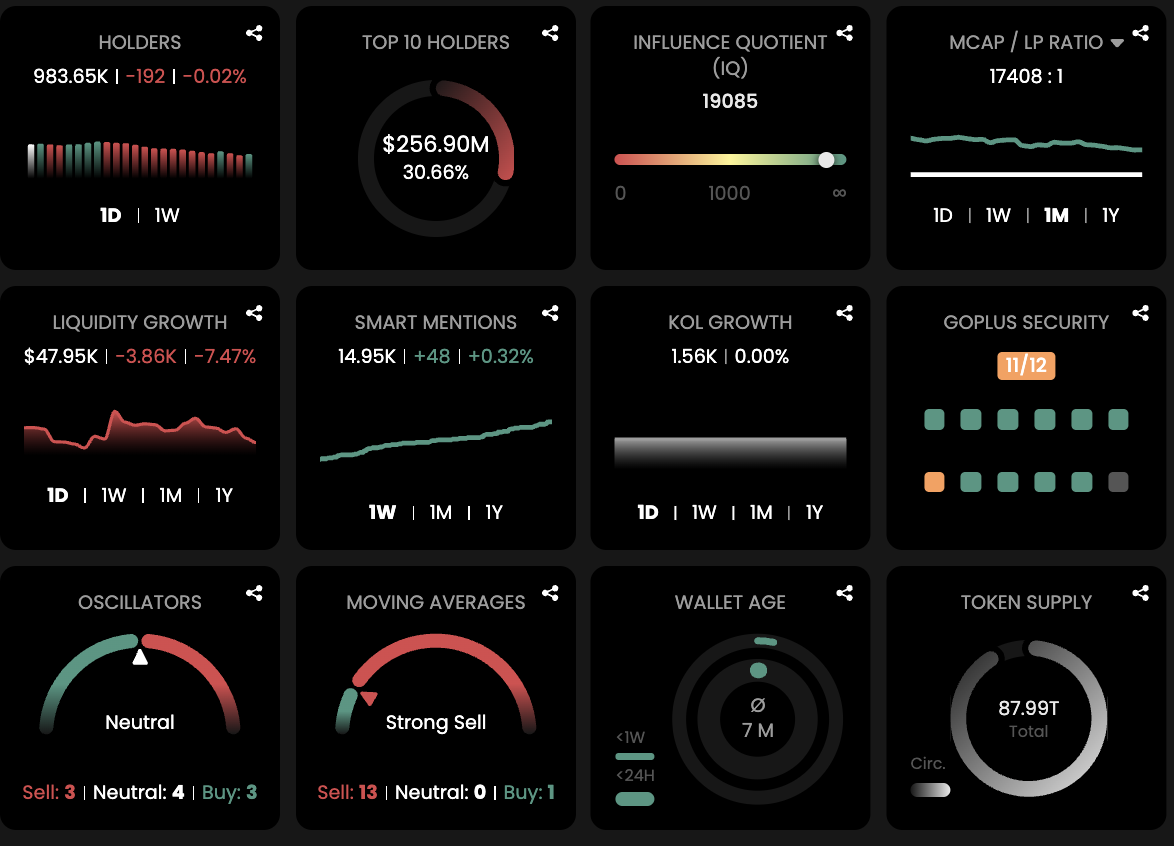Click the orange GoPlus security indicator square
Screen dimensions: 1174x846
pos(934,482)
